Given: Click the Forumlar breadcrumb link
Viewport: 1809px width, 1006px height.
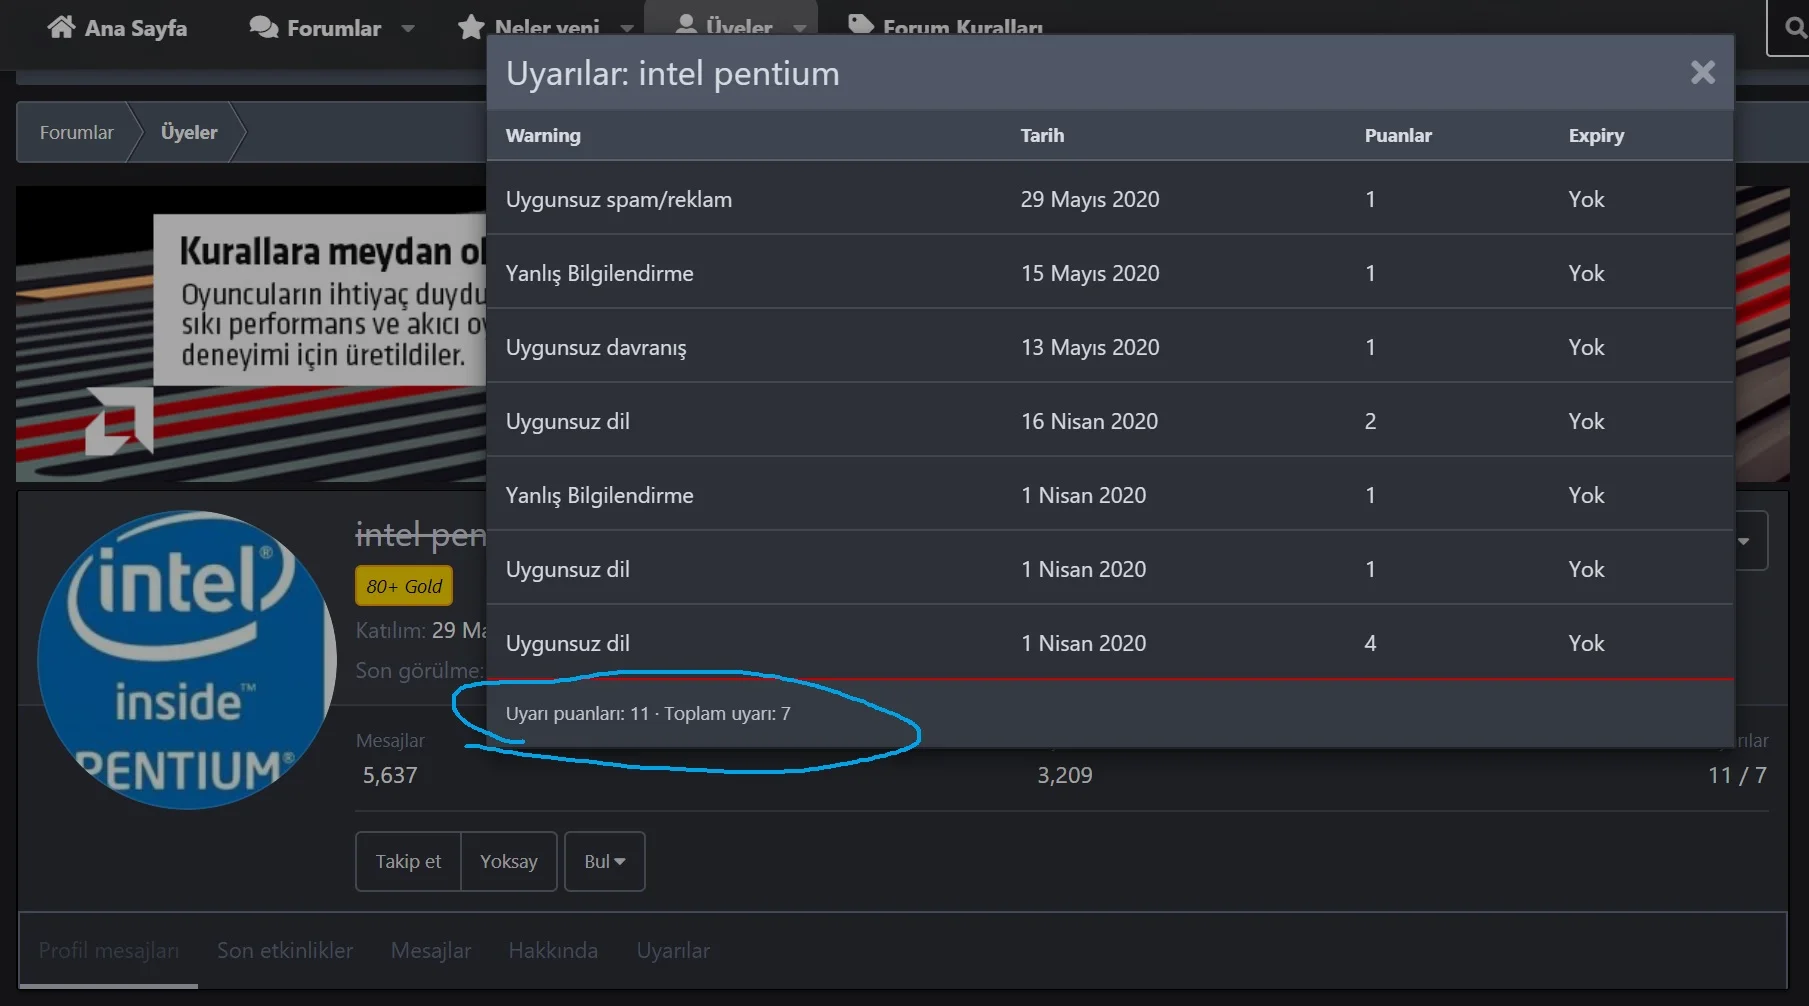Looking at the screenshot, I should (x=77, y=132).
